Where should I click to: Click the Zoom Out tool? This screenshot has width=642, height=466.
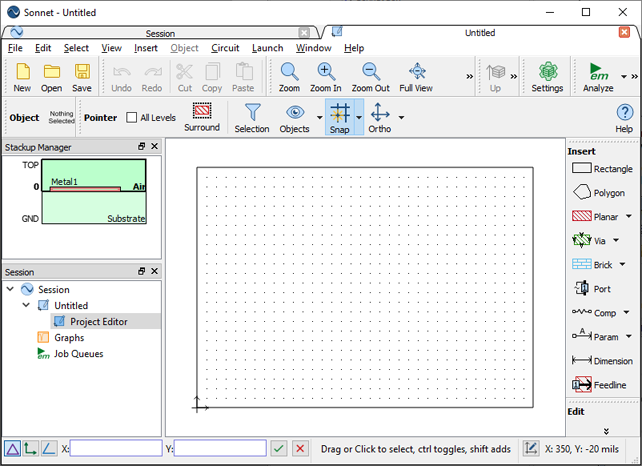(x=370, y=77)
